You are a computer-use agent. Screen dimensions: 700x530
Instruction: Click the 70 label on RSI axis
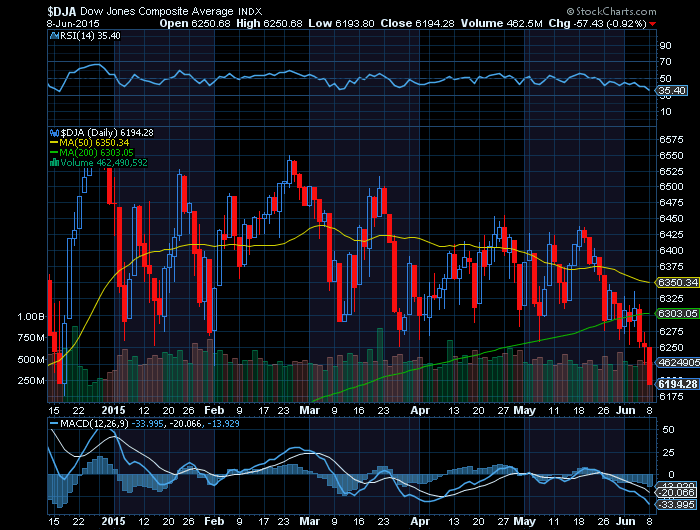(665, 62)
